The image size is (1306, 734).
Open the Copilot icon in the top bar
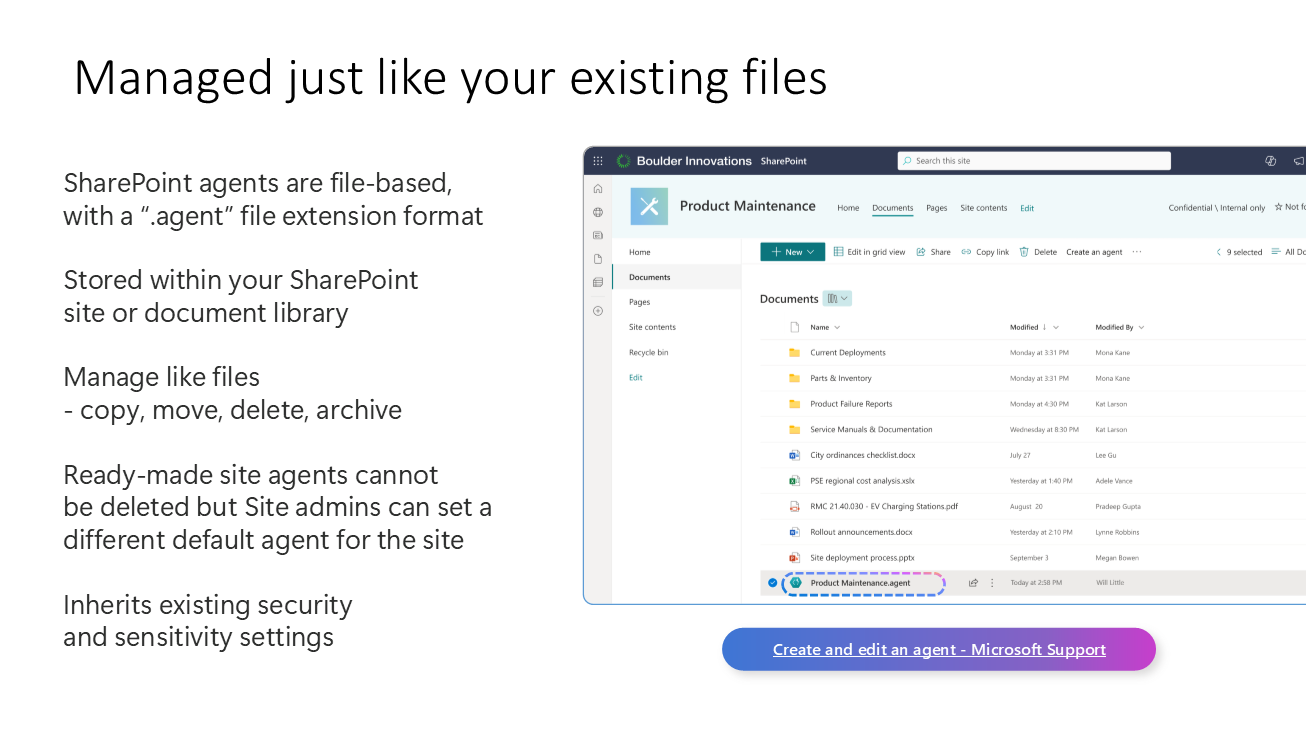point(1271,161)
